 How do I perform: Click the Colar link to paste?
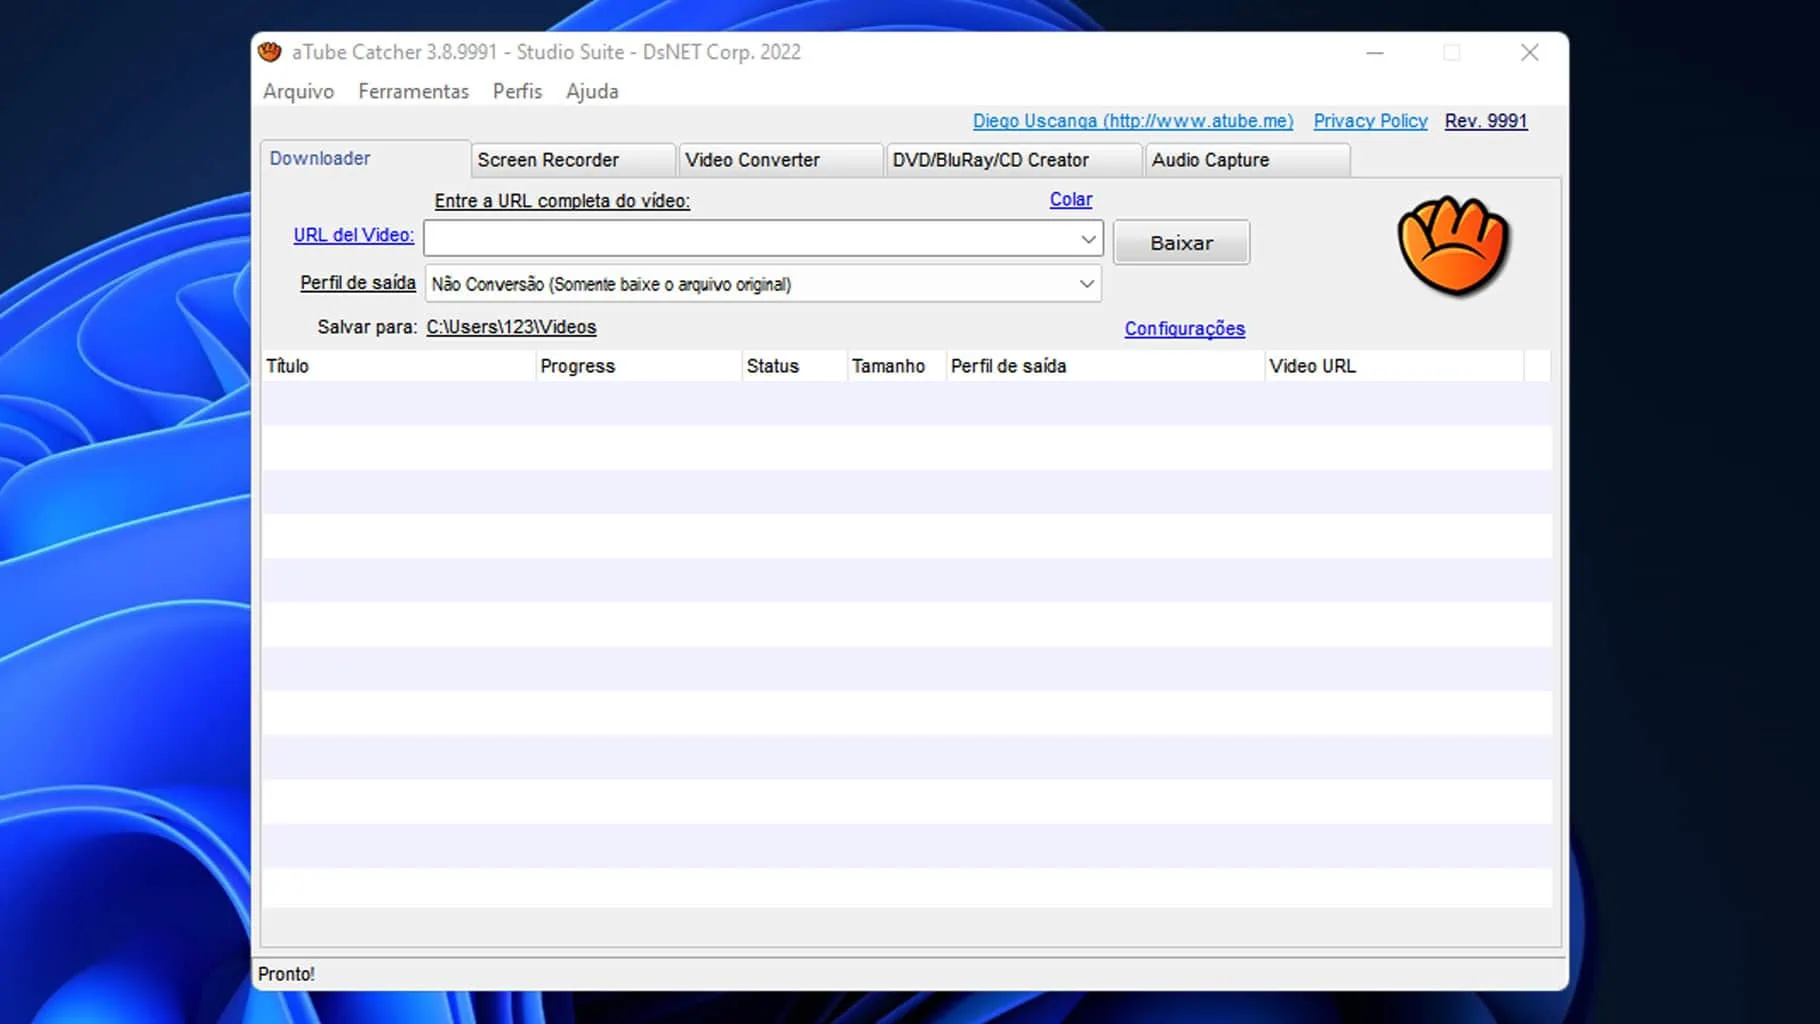pos(1070,199)
